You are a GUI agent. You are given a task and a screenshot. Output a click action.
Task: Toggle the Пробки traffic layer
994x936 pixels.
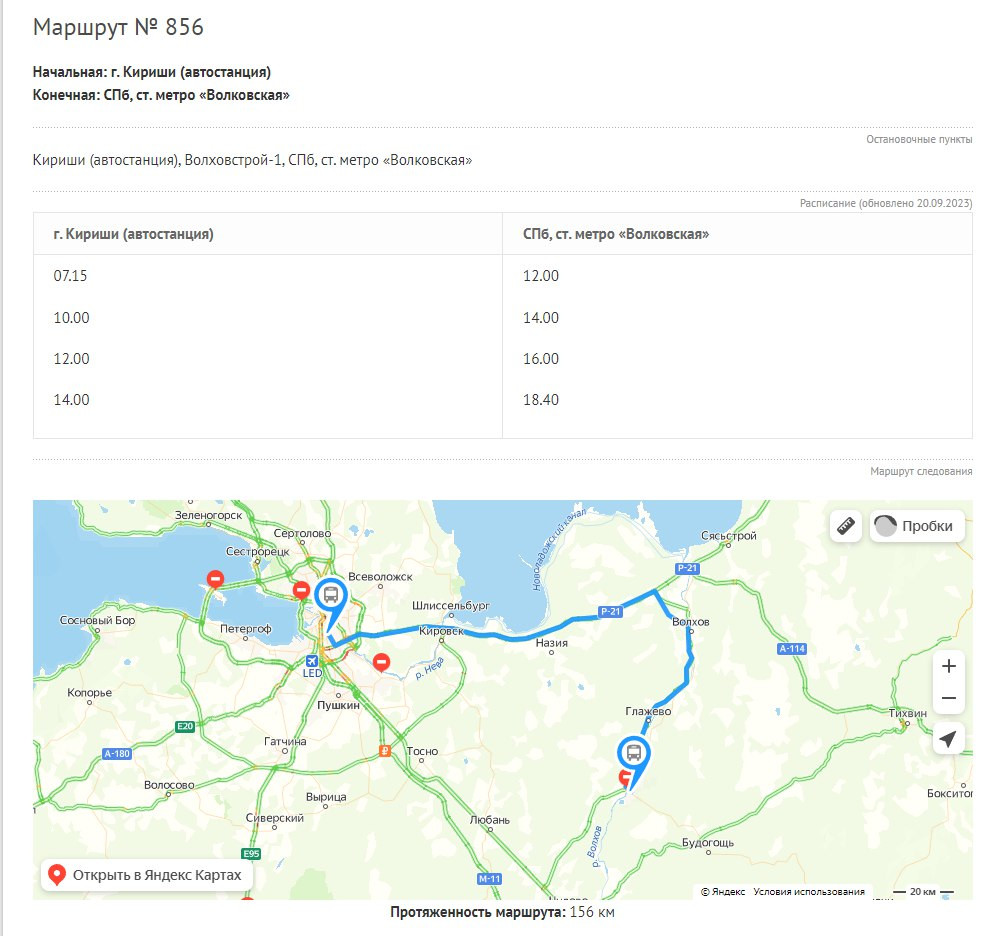click(917, 526)
